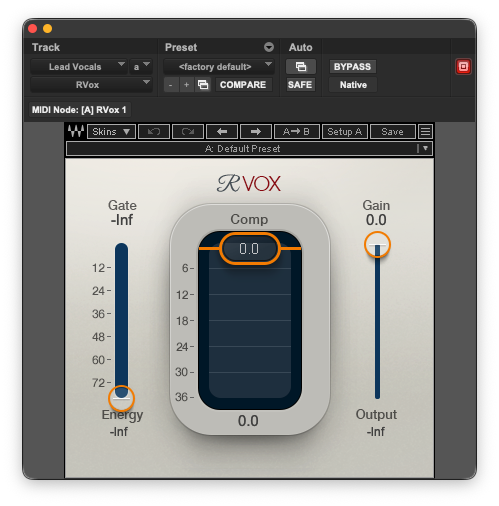Click the Gain slider handle
This screenshot has height=506, width=499.
[377, 245]
